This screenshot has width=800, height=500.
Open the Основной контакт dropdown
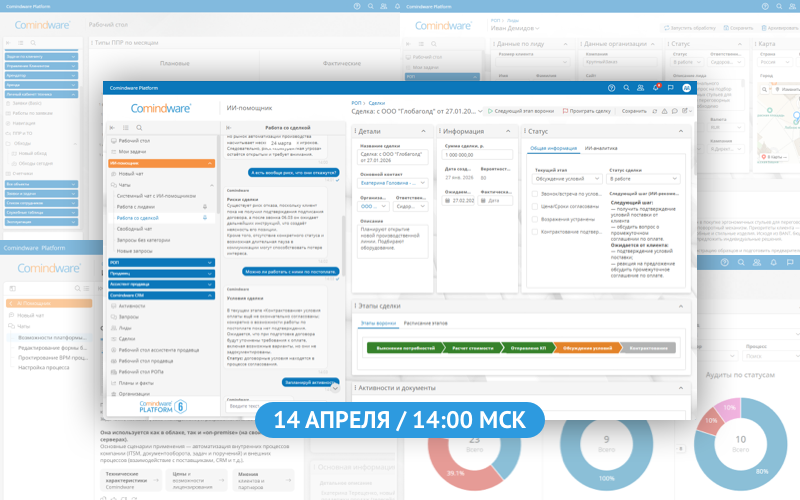pyautogui.click(x=393, y=183)
